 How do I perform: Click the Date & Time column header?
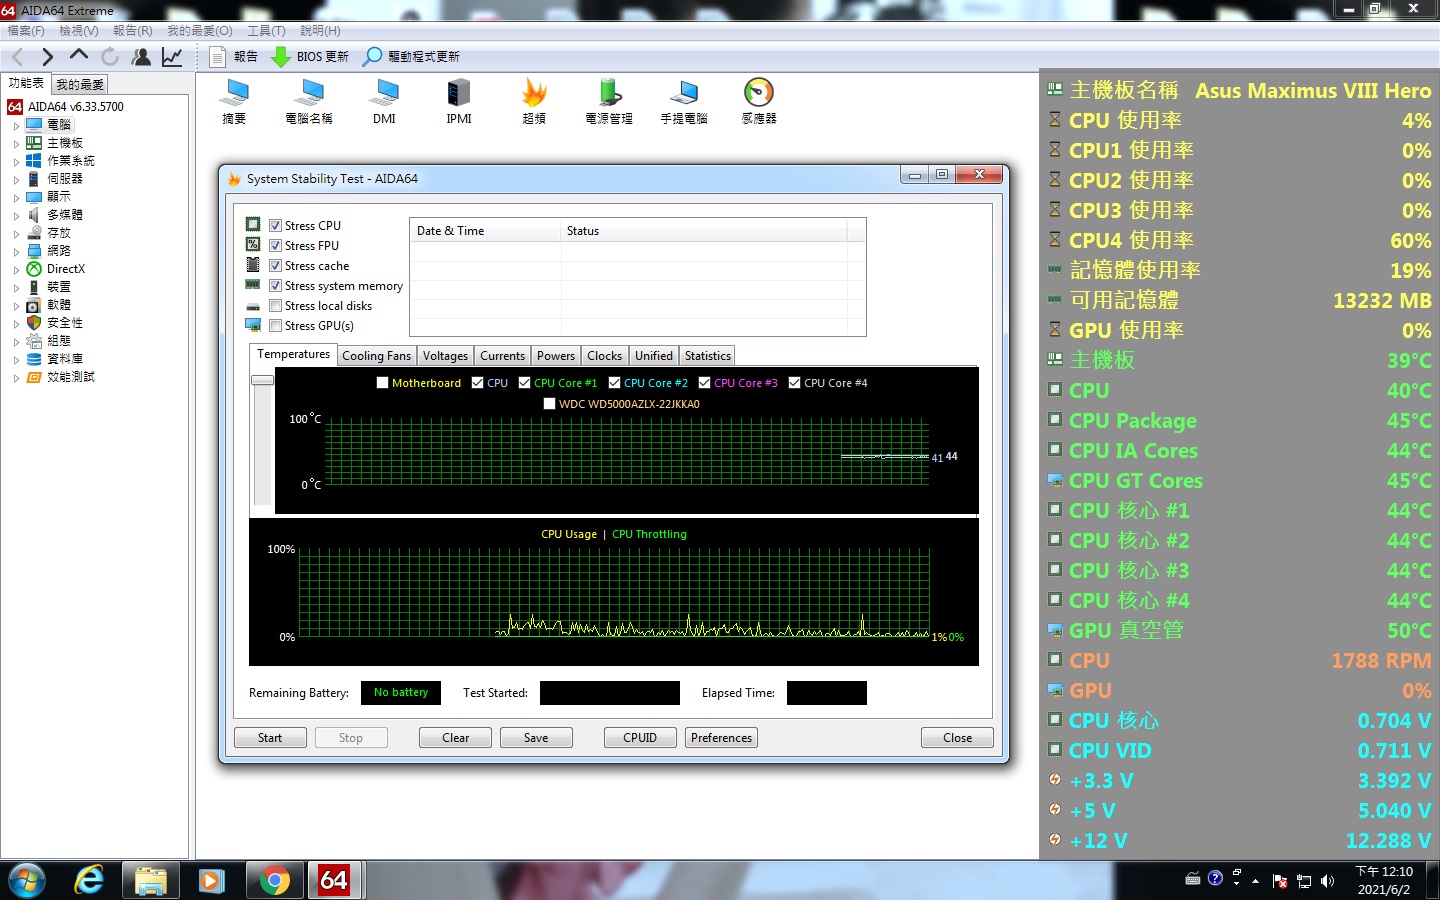pos(486,231)
